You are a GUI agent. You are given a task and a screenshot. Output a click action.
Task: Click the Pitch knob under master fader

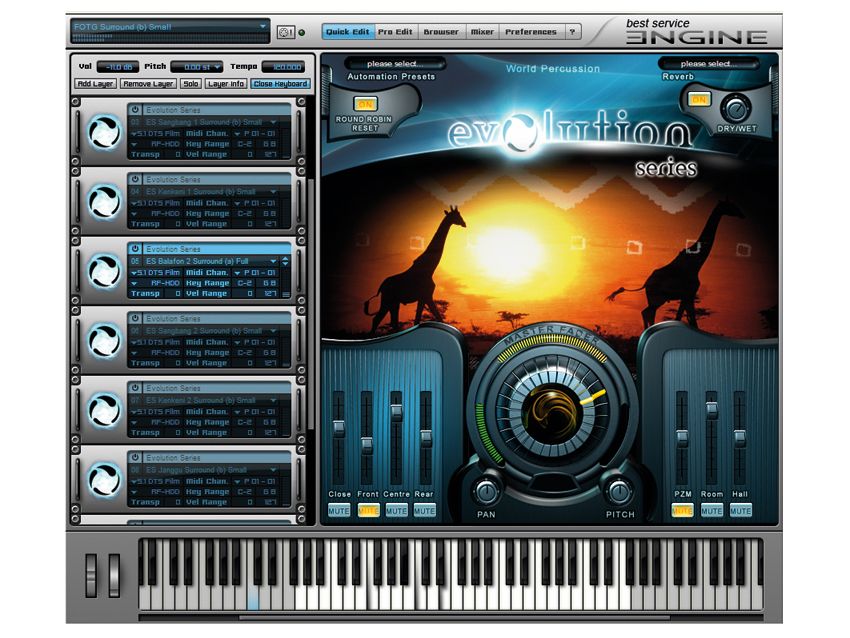click(619, 492)
